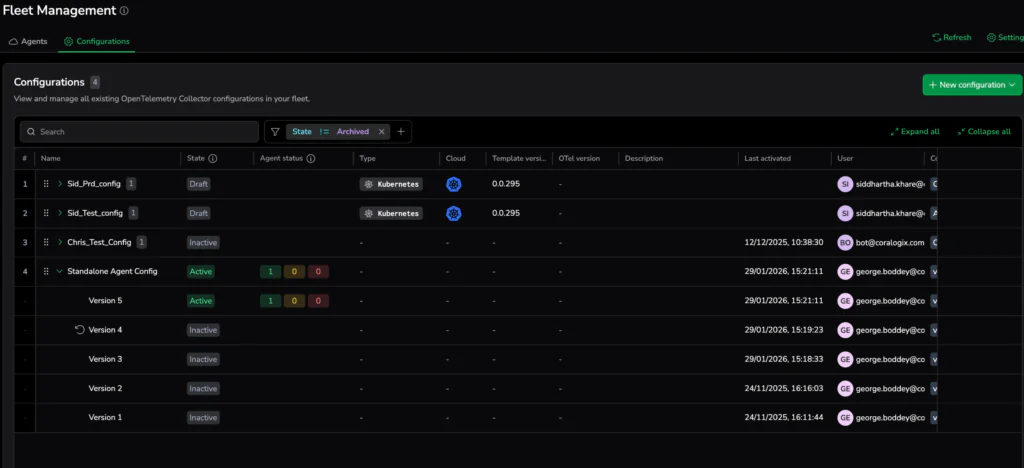
Task: Click the drag handle for Sid_Test_config
Action: click(x=46, y=213)
